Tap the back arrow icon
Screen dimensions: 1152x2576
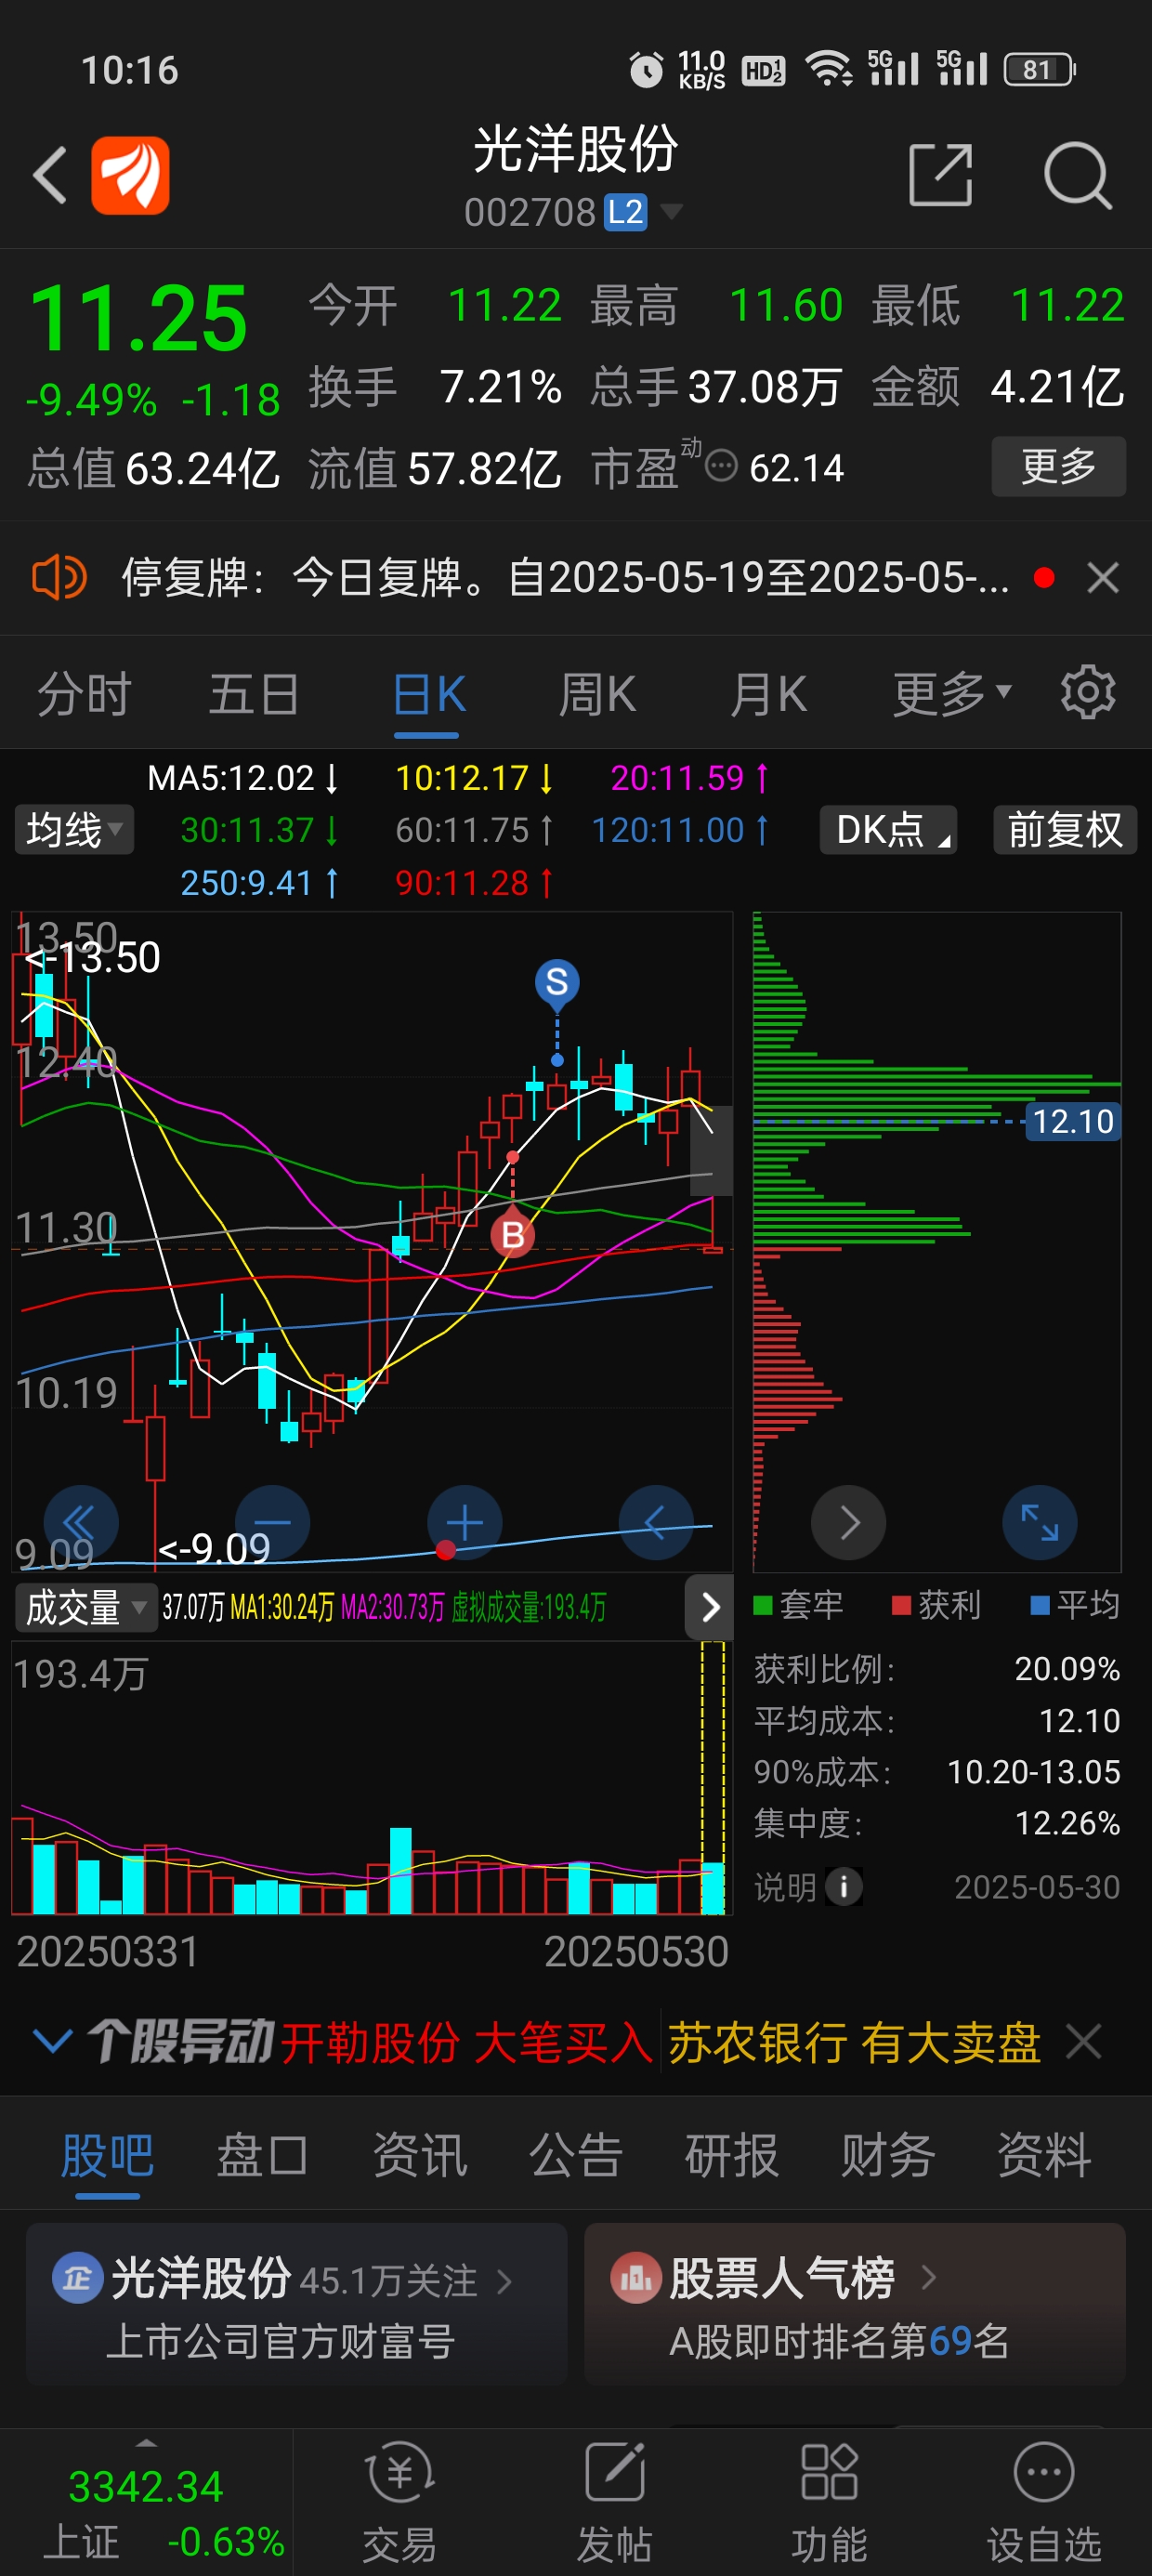[x=50, y=175]
